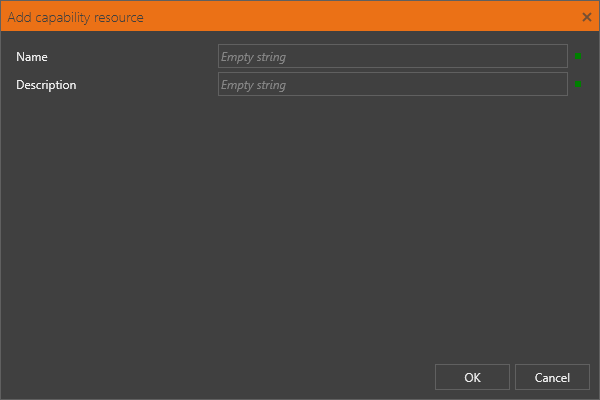Click the Name label
The width and height of the screenshot is (600, 400).
32,57
